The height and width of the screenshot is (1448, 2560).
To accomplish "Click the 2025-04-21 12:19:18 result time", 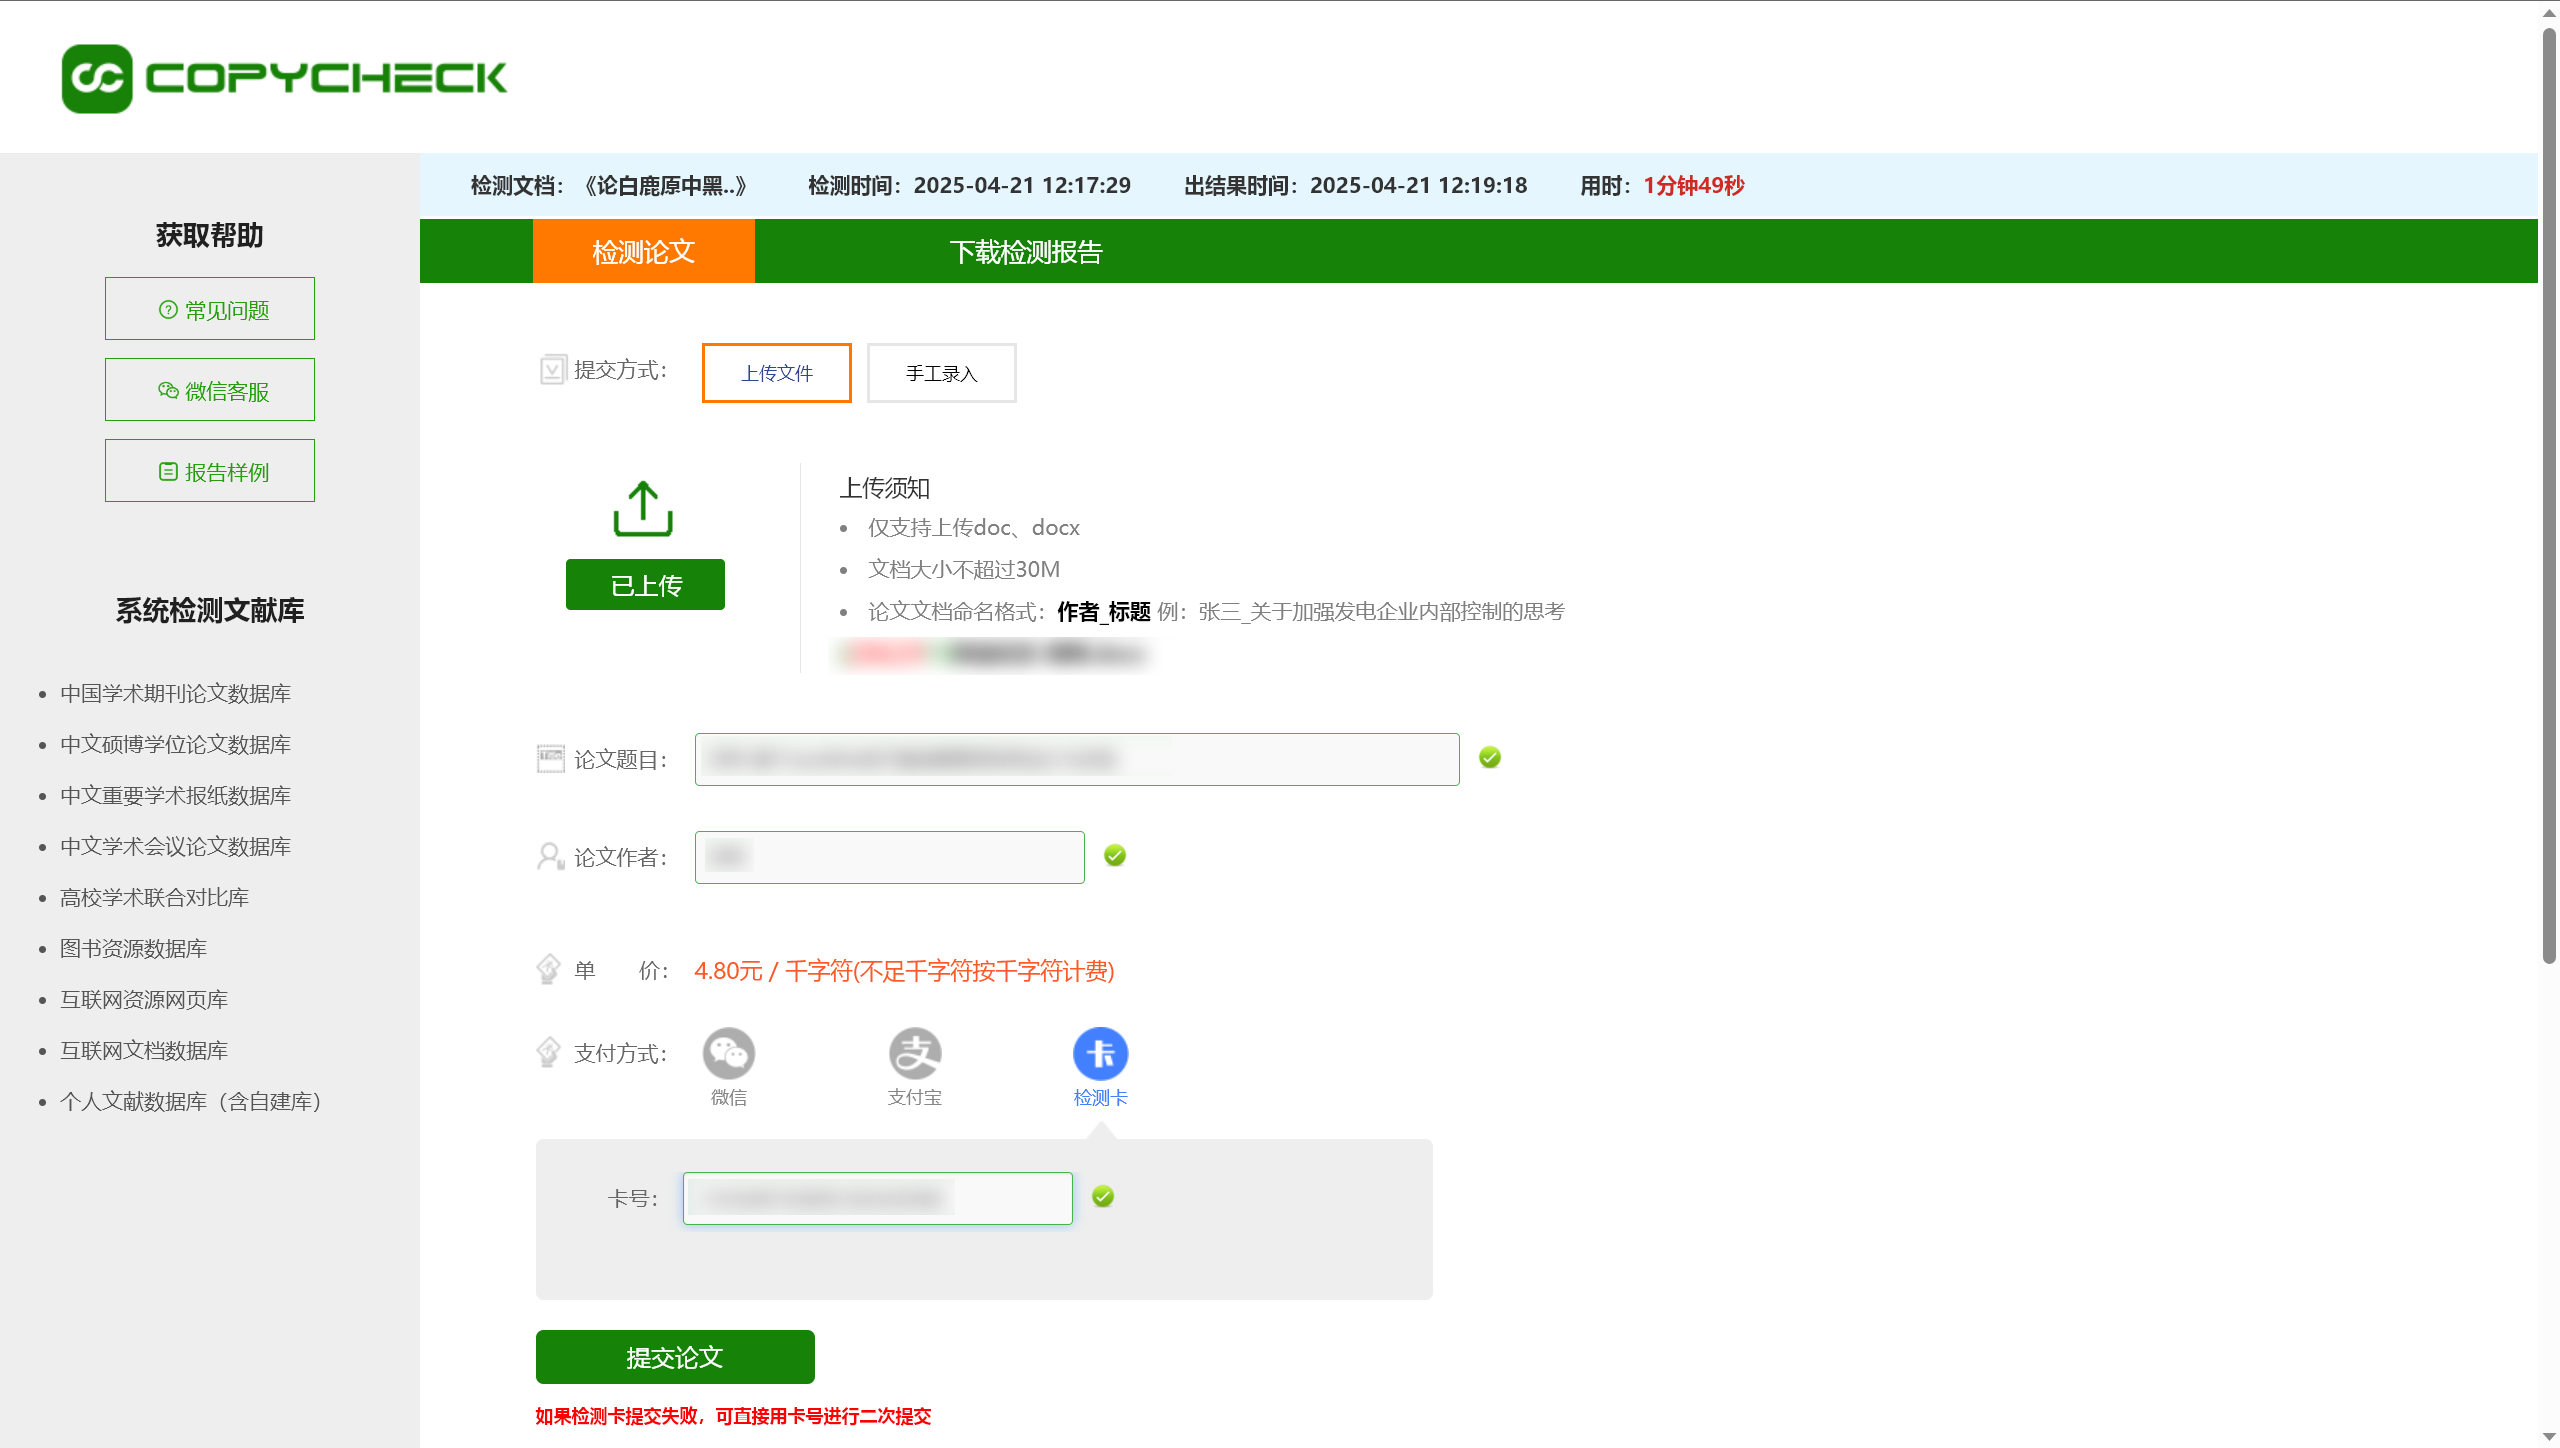I will 1419,185.
